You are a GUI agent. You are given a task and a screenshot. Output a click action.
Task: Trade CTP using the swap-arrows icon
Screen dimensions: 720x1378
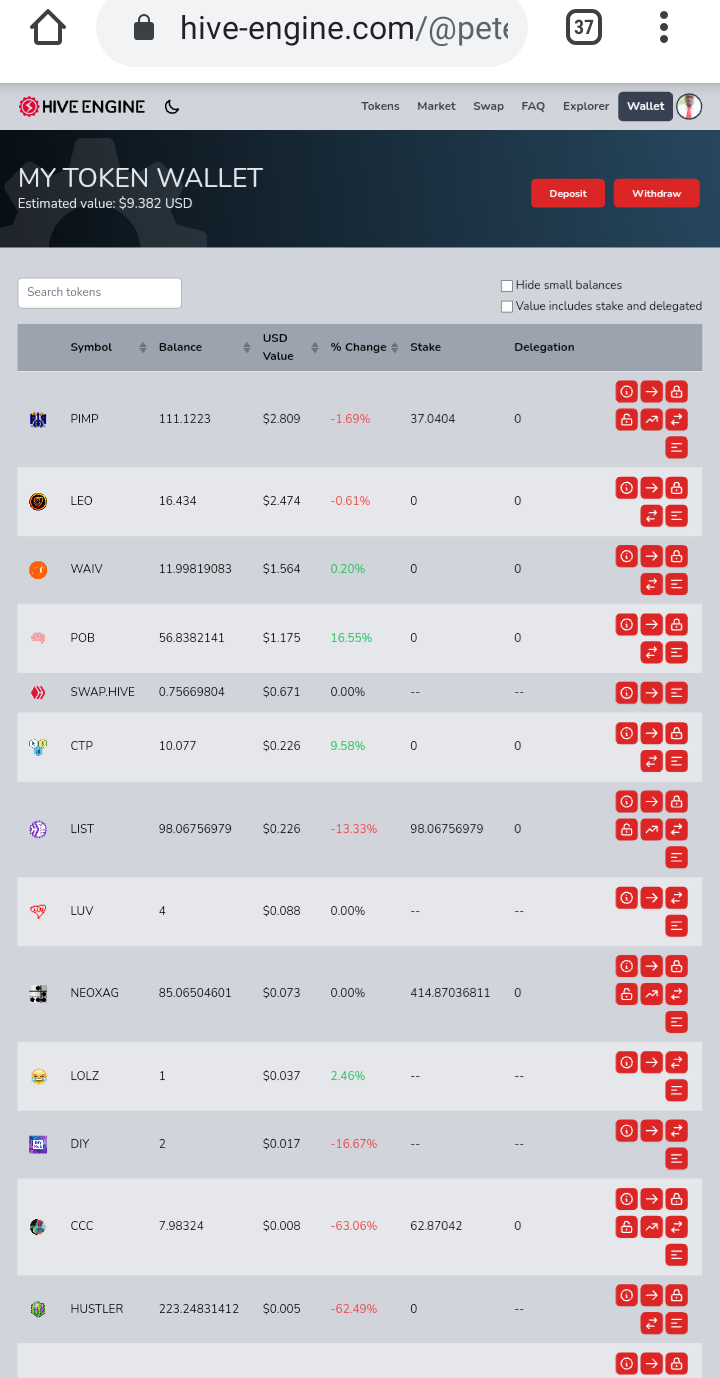(x=651, y=761)
